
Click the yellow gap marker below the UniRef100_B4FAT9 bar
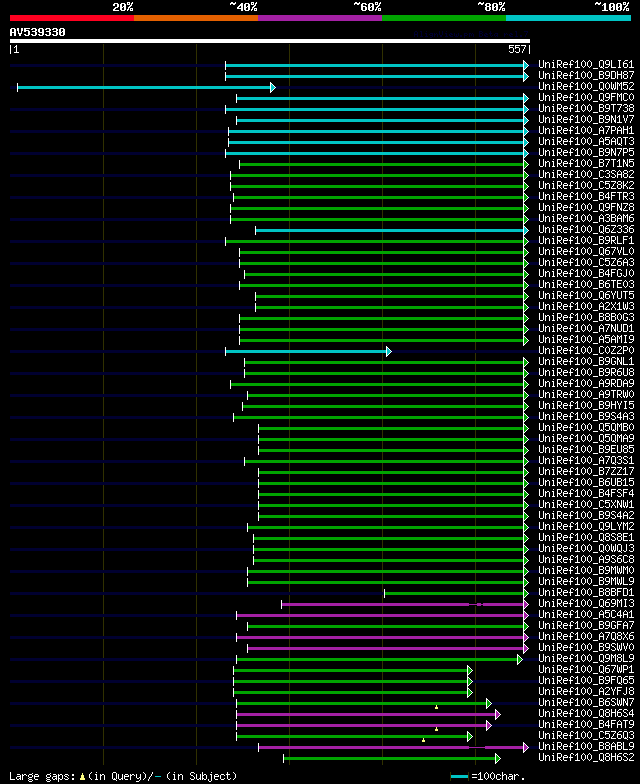[436, 729]
